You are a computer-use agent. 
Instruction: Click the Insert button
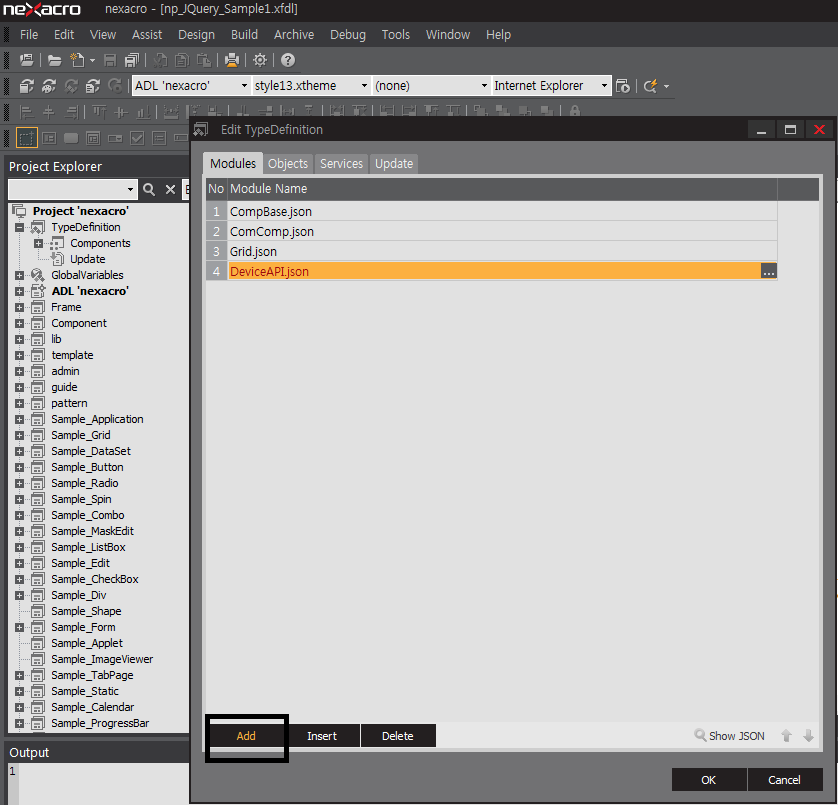(322, 736)
